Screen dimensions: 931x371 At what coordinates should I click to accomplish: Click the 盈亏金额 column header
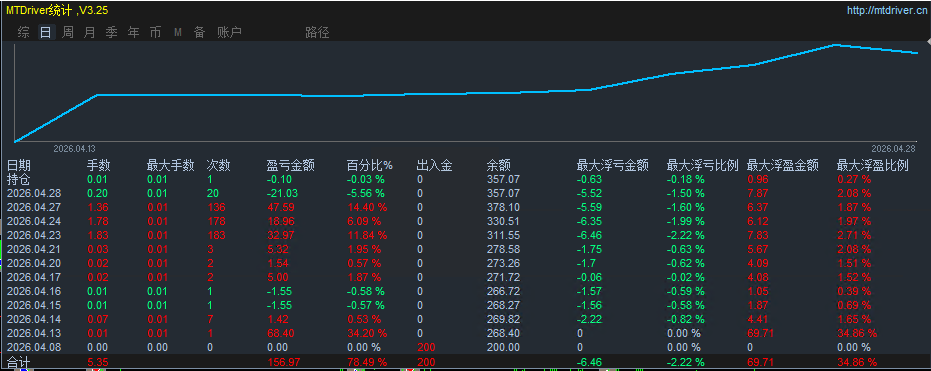(291, 166)
